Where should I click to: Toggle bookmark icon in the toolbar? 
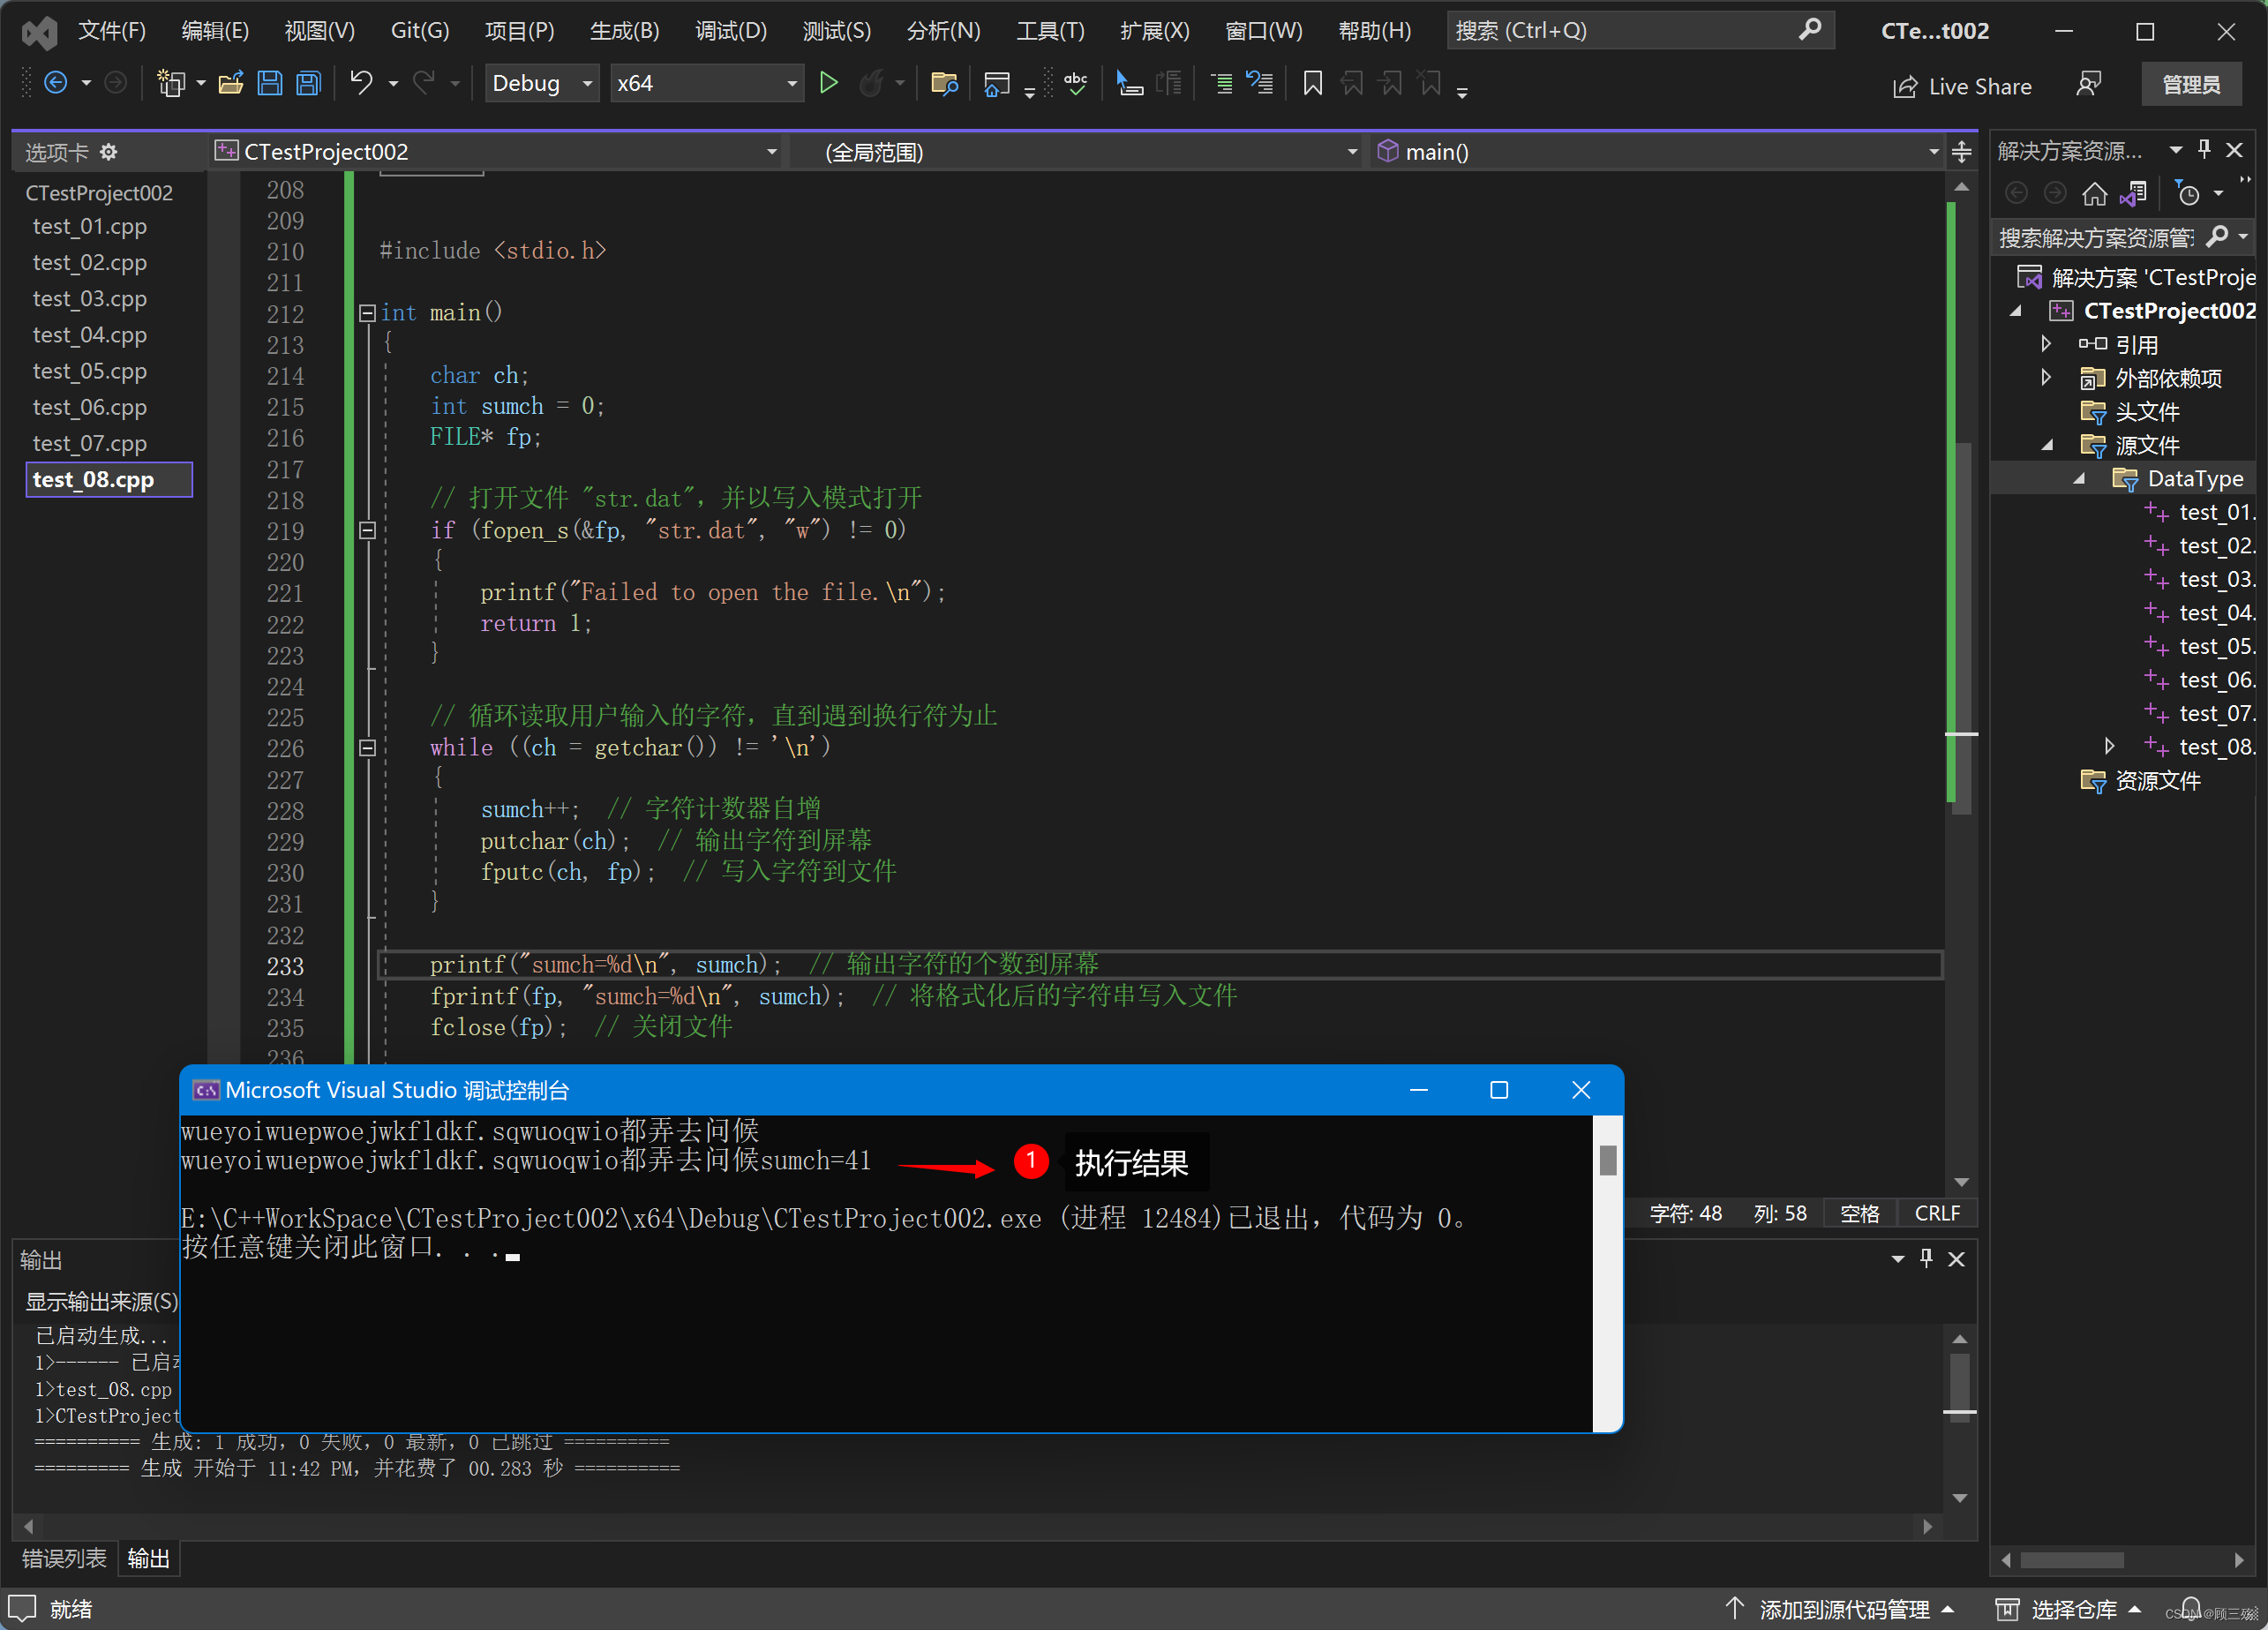[x=1312, y=83]
